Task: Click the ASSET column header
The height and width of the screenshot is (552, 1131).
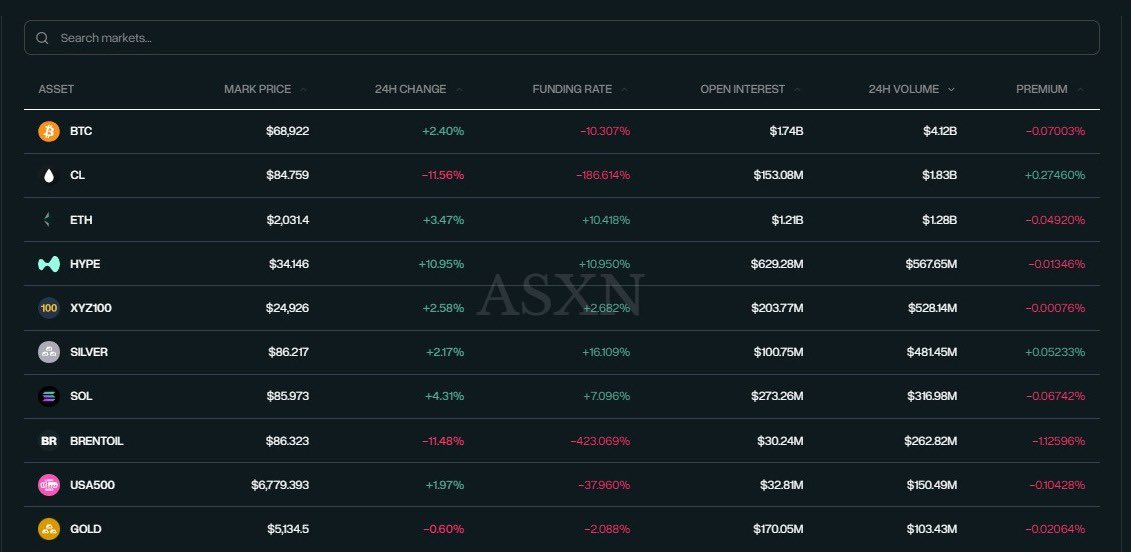Action: click(56, 89)
